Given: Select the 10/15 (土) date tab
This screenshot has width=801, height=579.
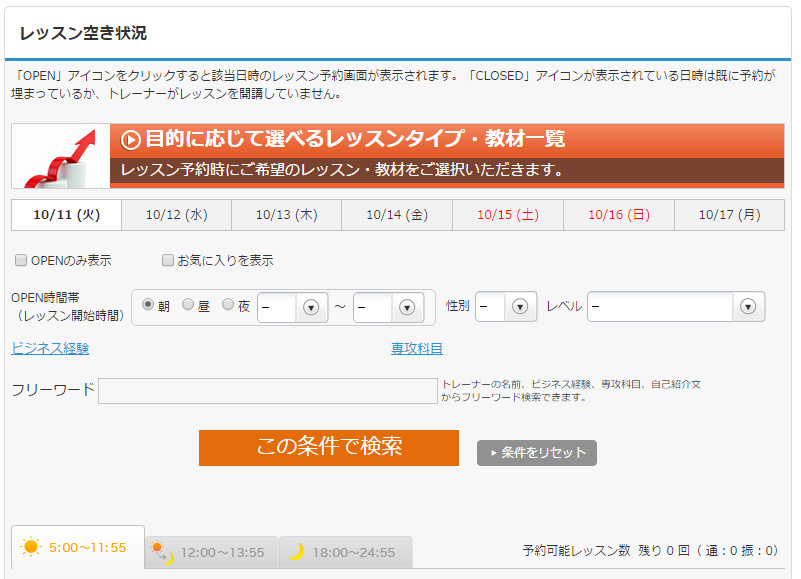Looking at the screenshot, I should tap(508, 215).
